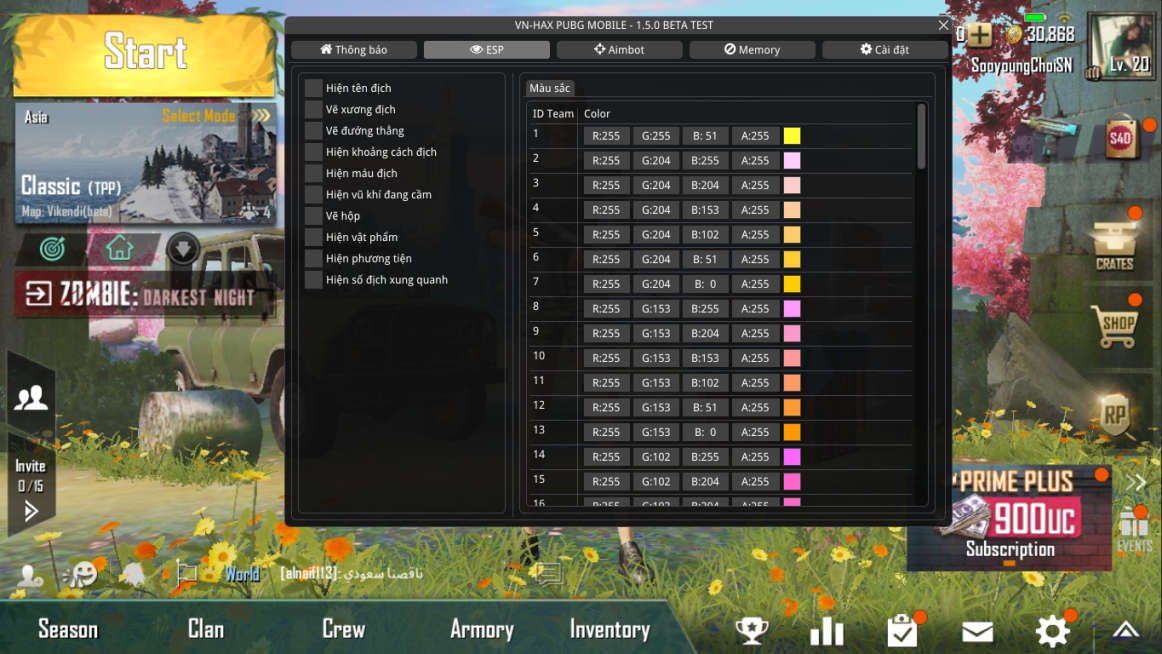The image size is (1162, 654).
Task: Enable Vẽ hộp checkbox
Action: tap(313, 216)
